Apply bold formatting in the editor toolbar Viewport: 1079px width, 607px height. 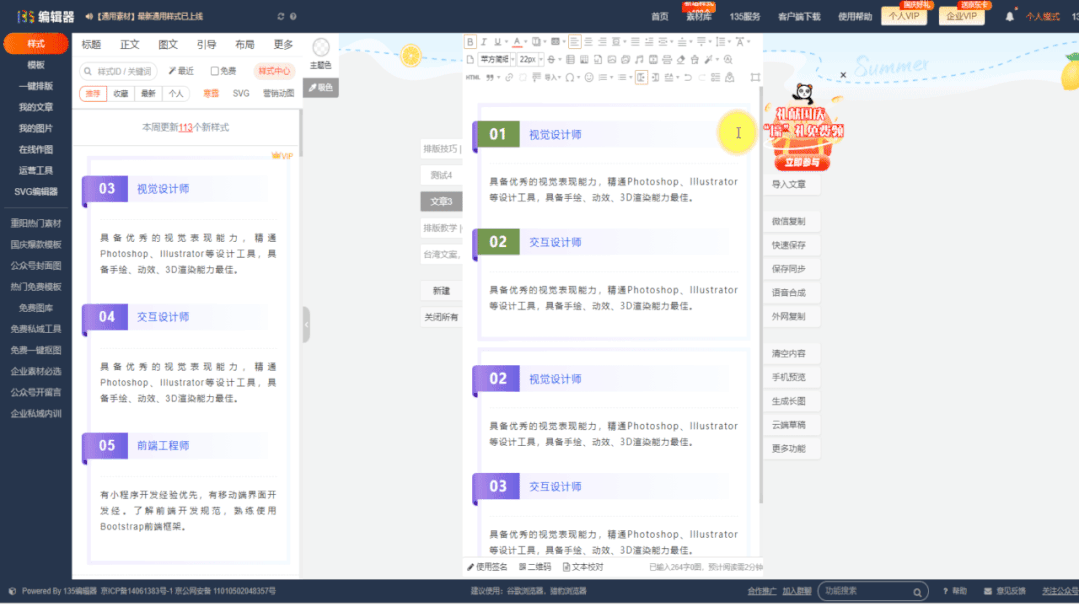471,42
